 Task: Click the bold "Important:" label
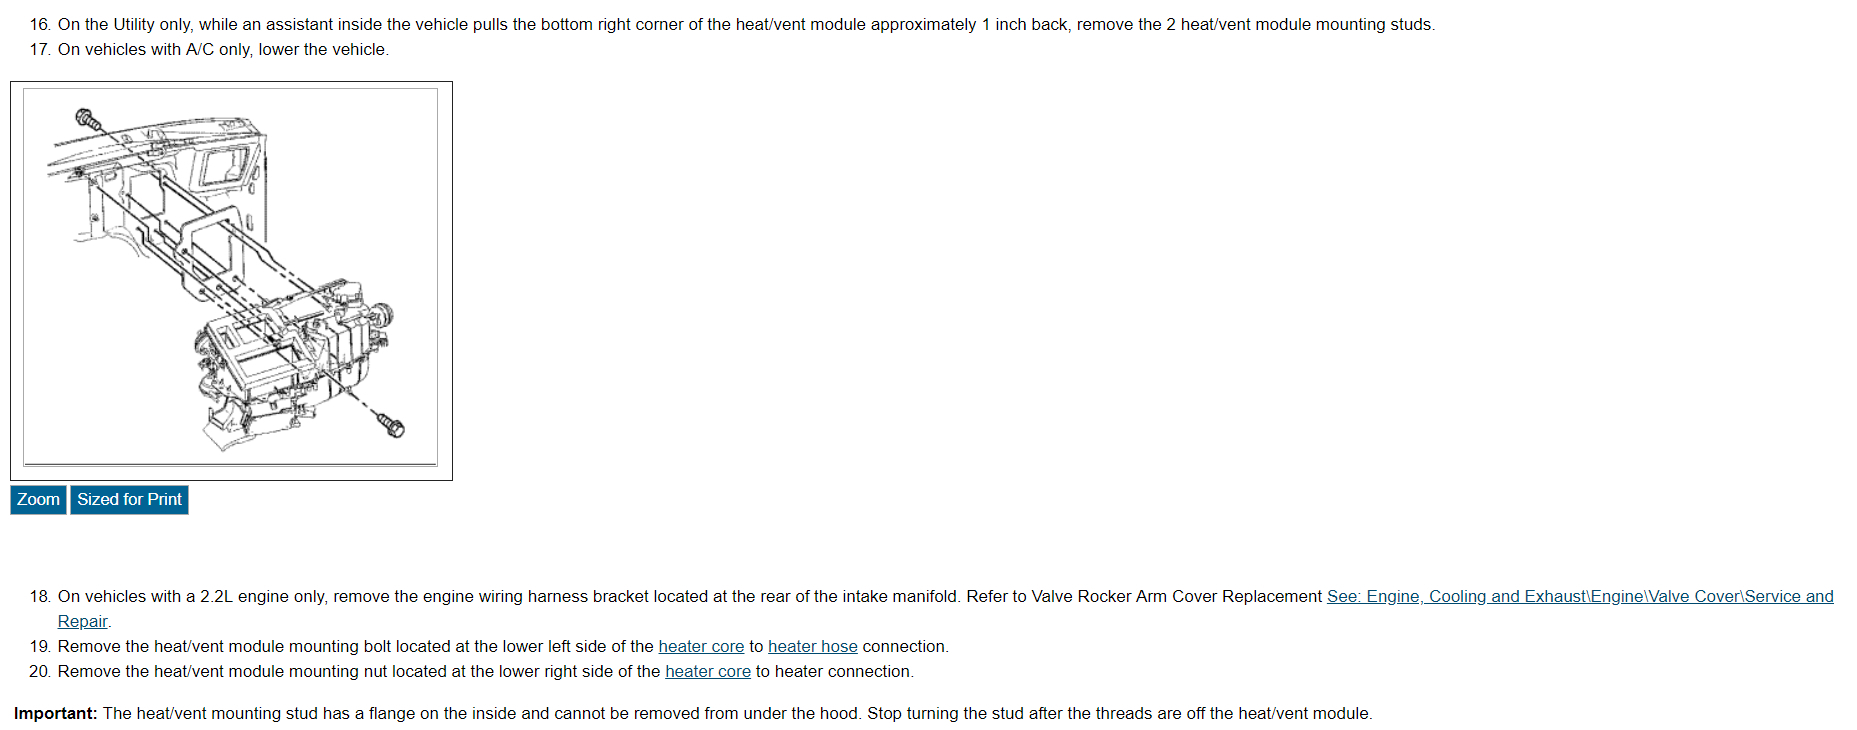55,713
